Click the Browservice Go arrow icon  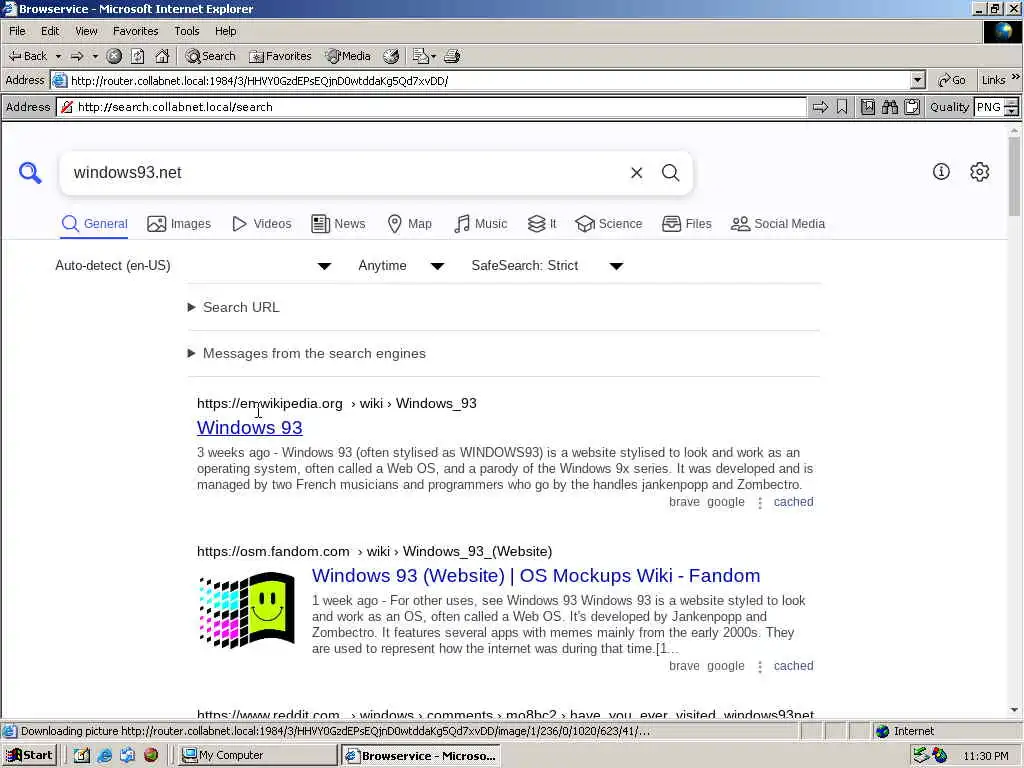pyautogui.click(x=820, y=107)
